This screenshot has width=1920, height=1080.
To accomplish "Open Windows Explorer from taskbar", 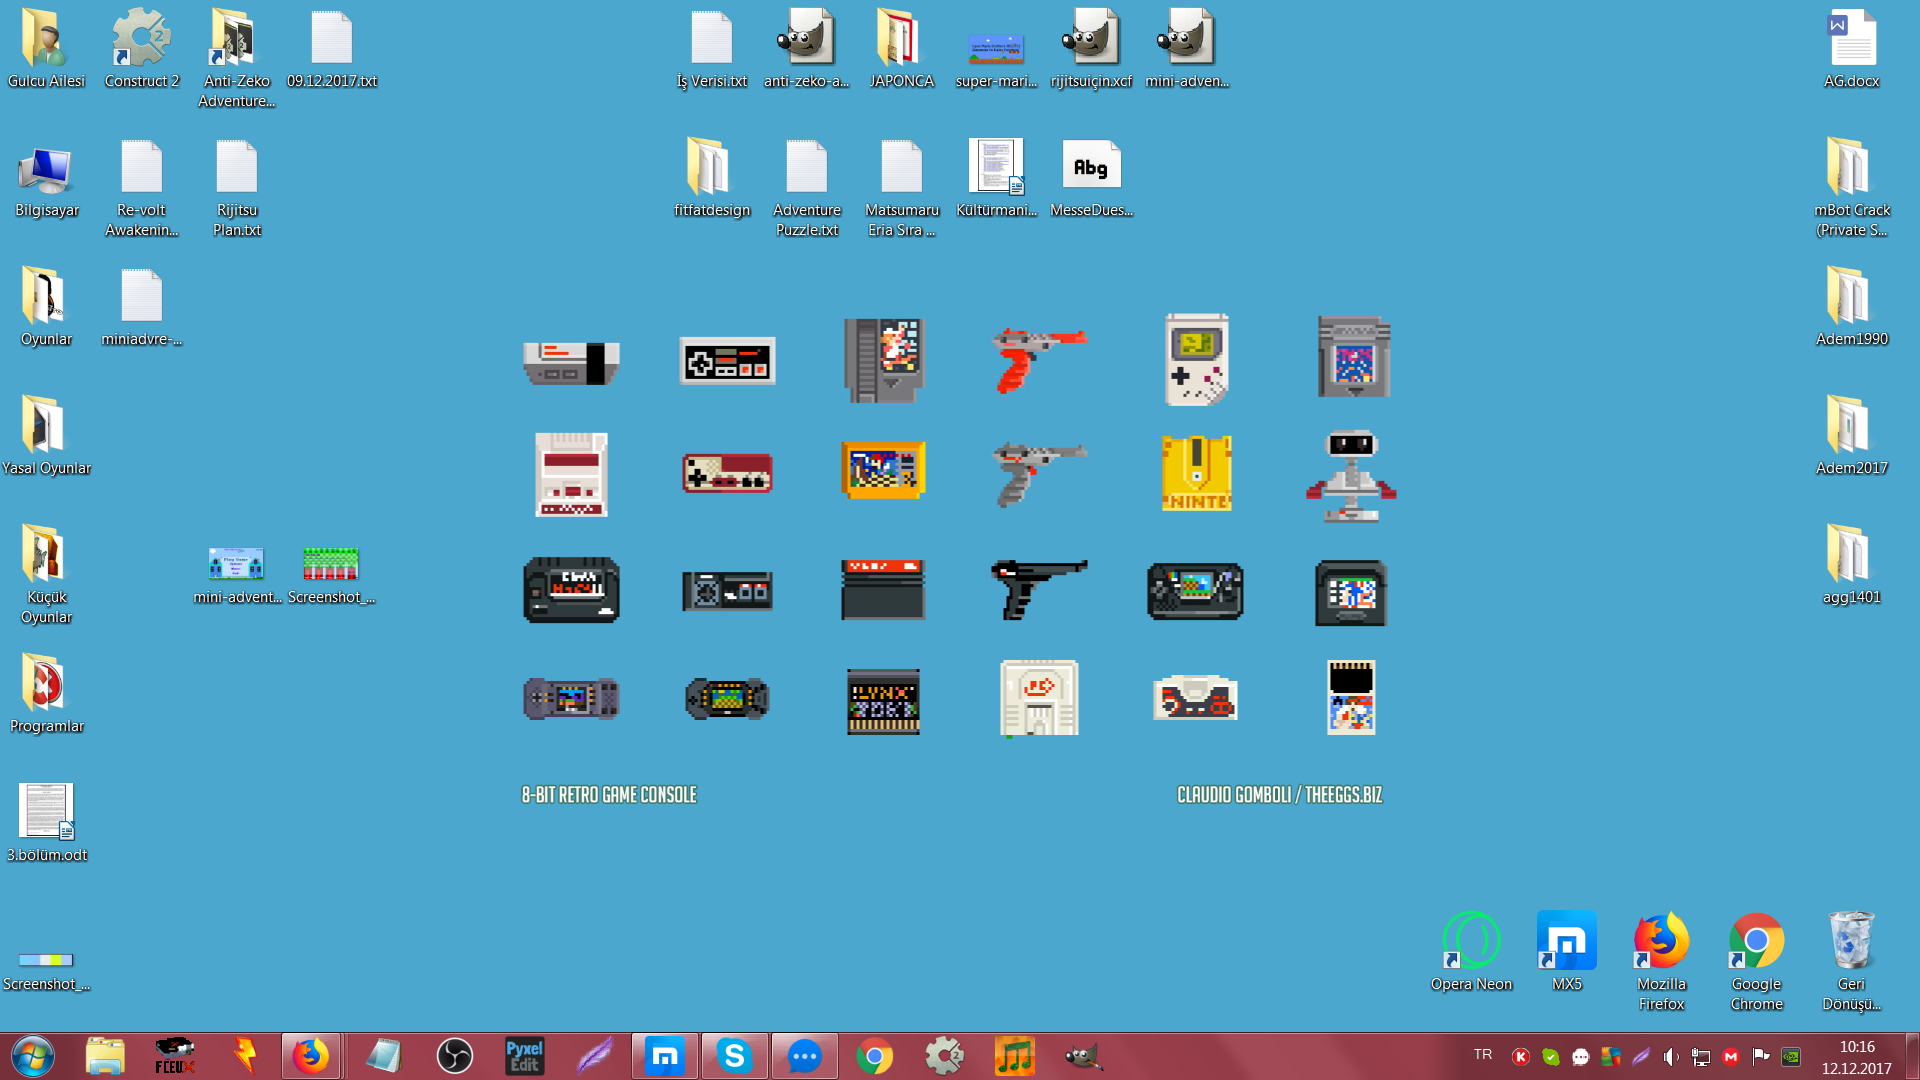I will pos(104,1056).
